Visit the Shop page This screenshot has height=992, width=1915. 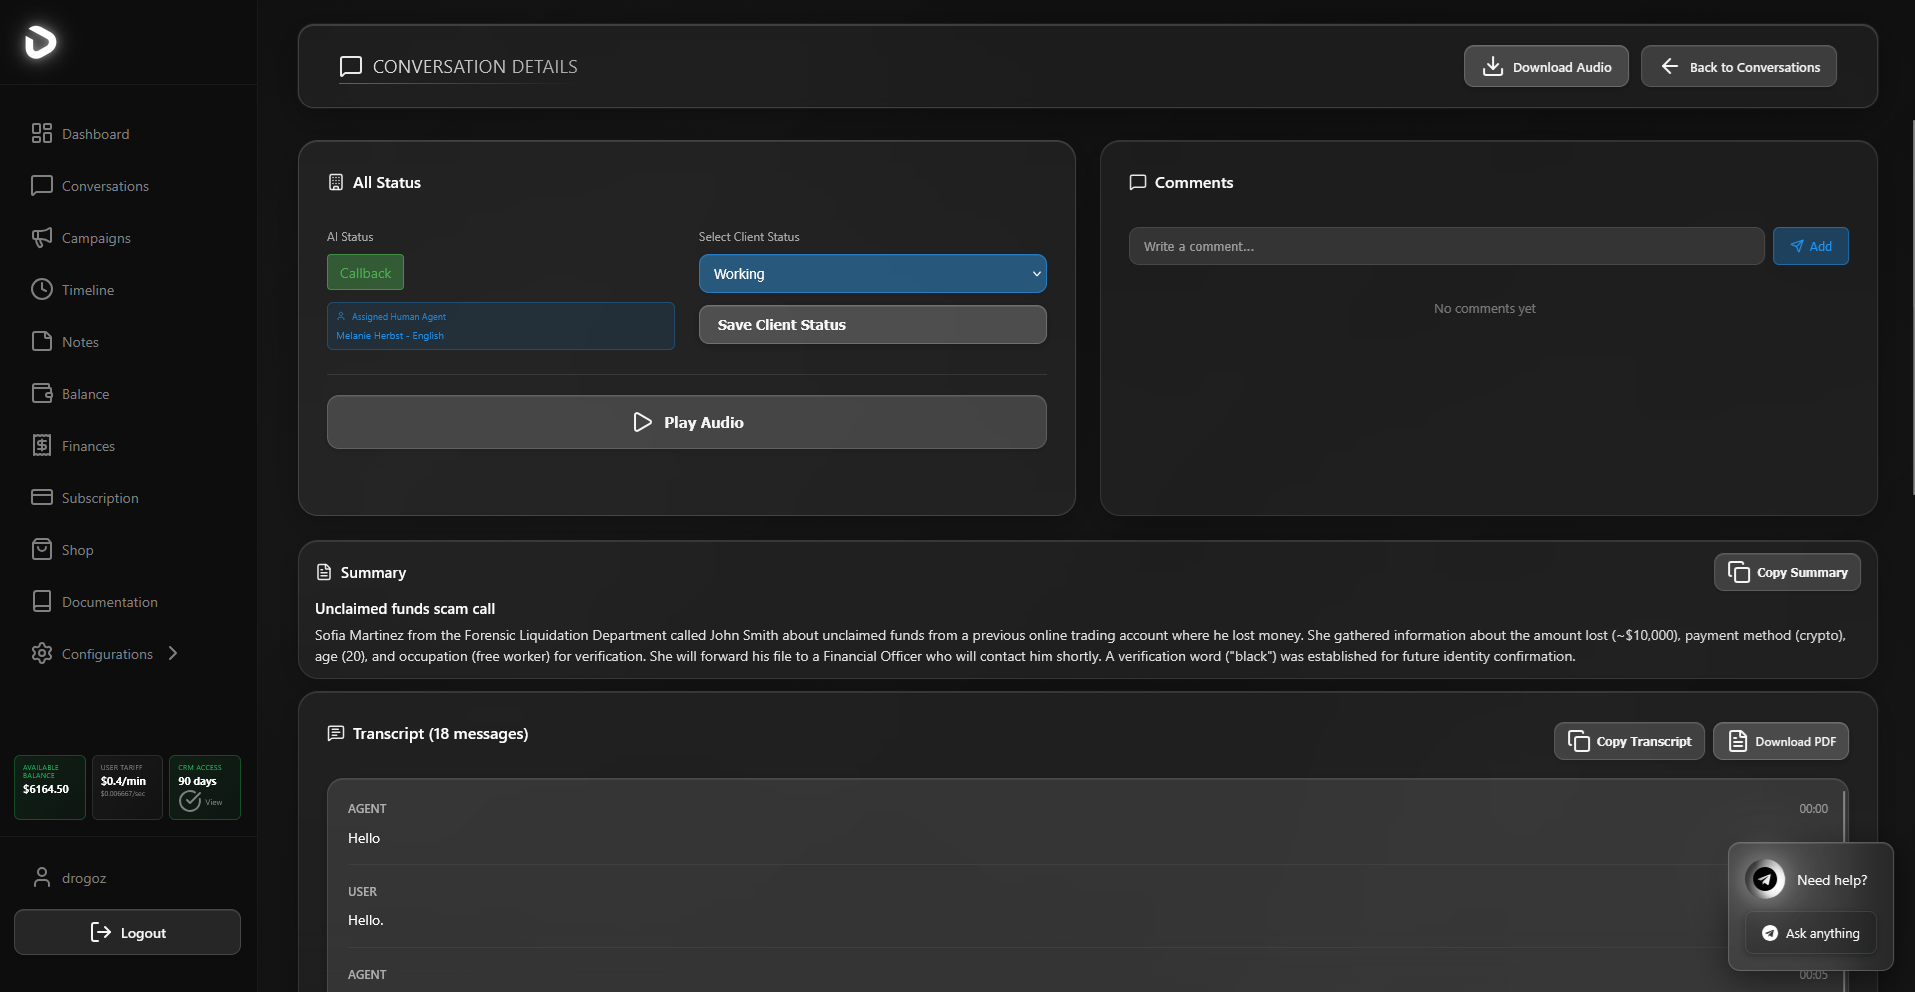75,549
